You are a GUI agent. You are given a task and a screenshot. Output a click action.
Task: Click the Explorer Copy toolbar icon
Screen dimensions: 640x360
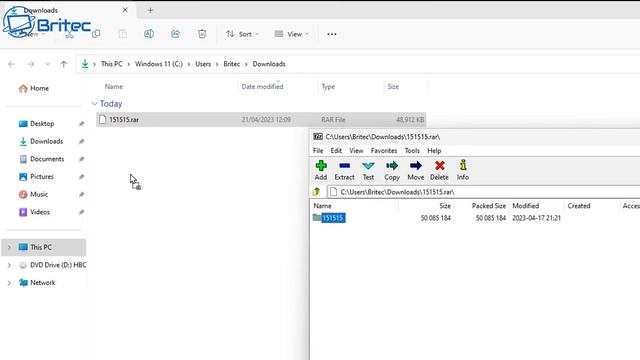coord(96,34)
